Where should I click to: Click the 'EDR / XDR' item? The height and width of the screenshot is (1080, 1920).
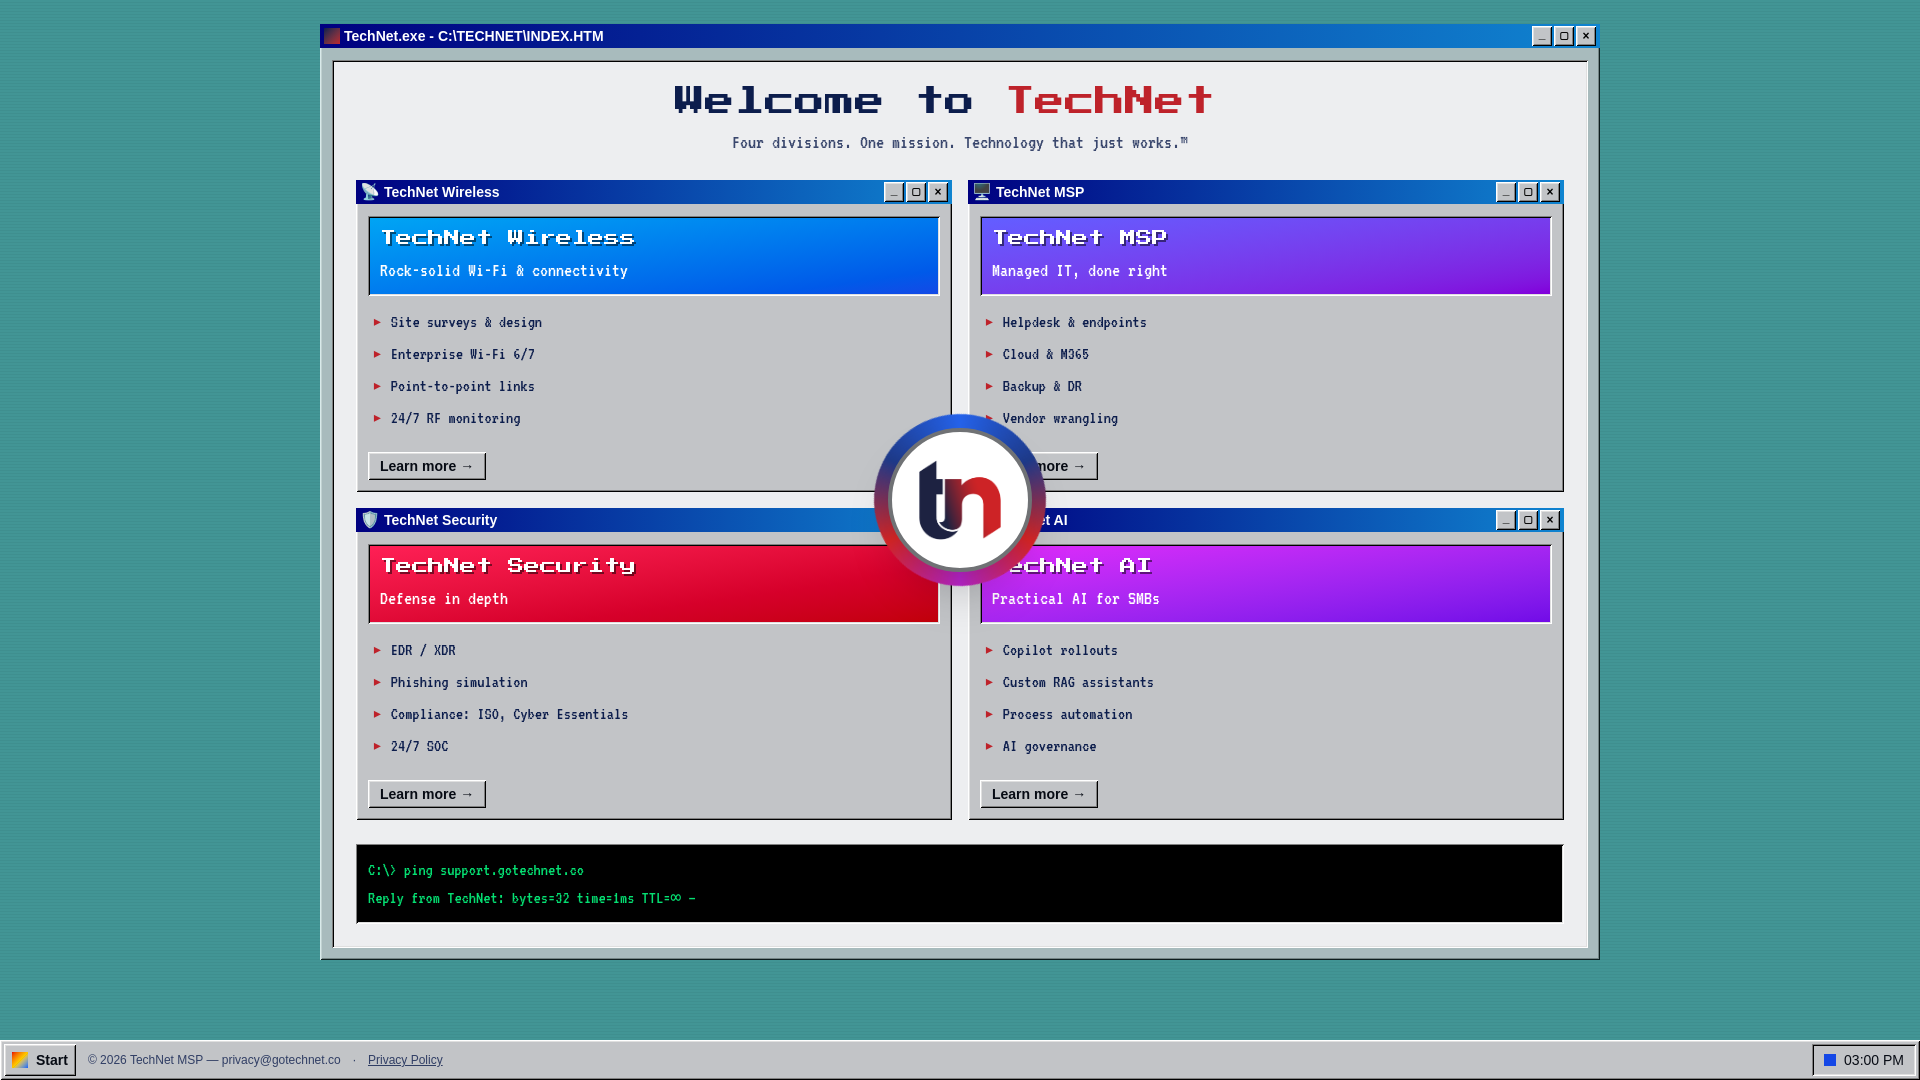[x=423, y=650]
